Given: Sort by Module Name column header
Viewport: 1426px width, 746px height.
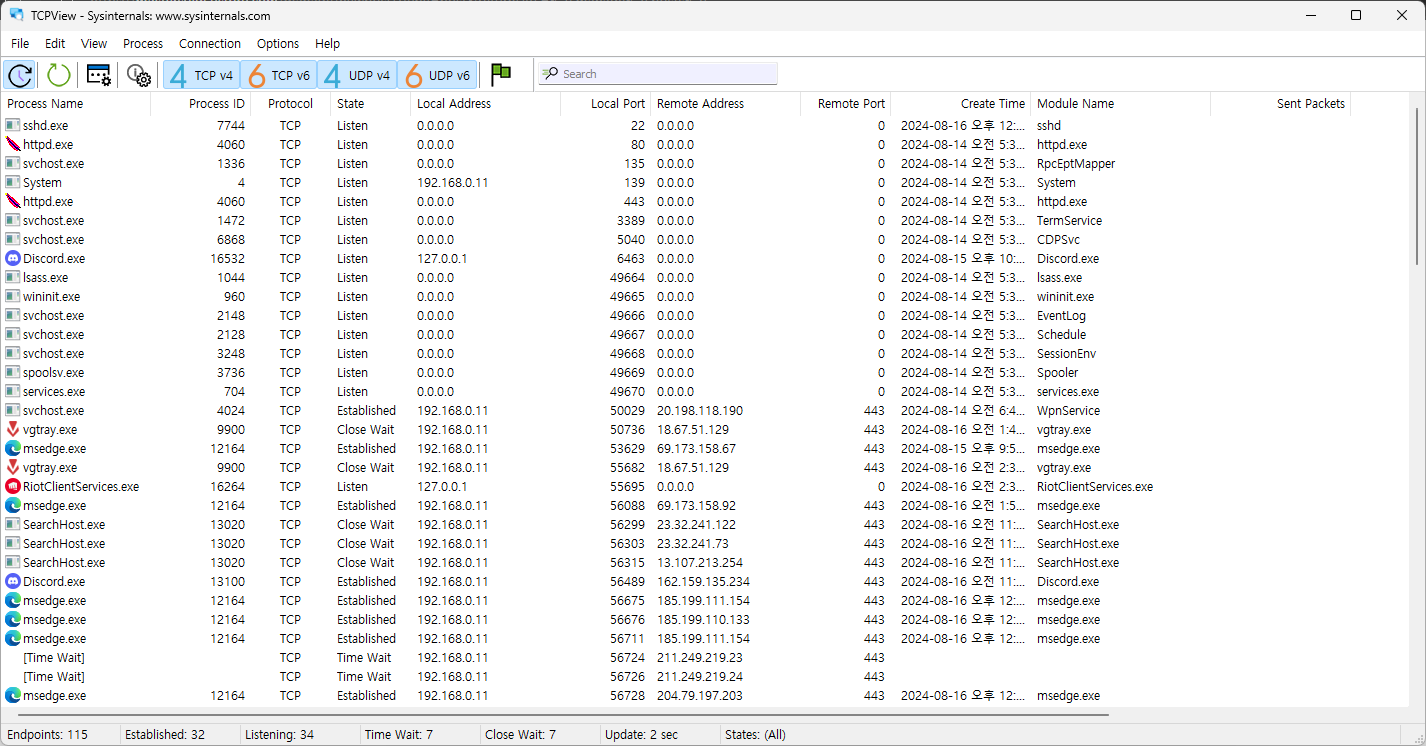Looking at the screenshot, I should 1121,103.
